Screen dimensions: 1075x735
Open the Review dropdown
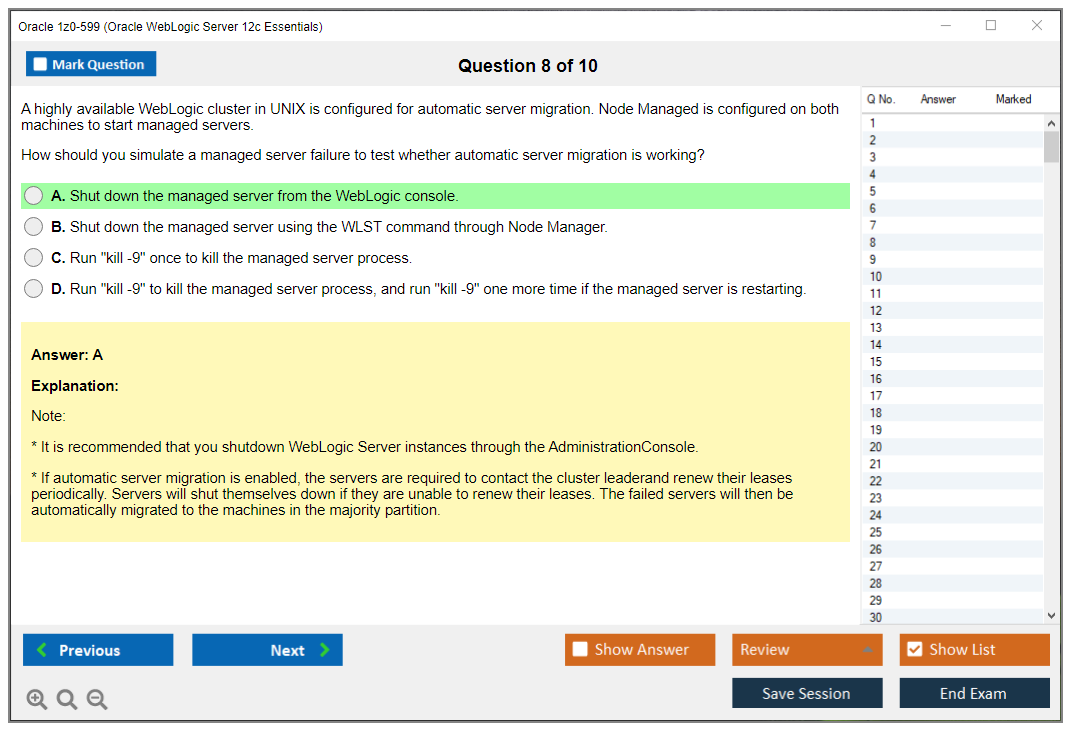[x=806, y=649]
